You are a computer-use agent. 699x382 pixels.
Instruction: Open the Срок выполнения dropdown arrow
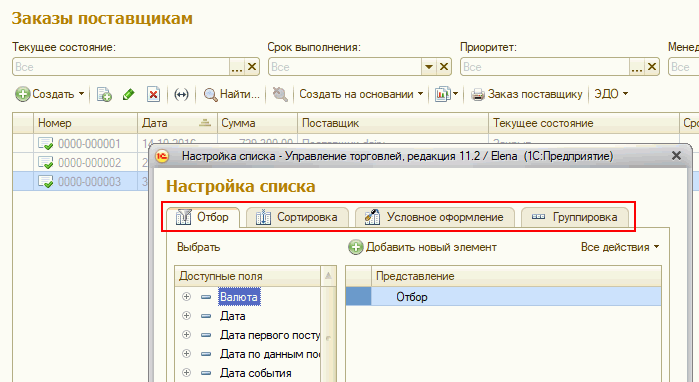(x=429, y=67)
